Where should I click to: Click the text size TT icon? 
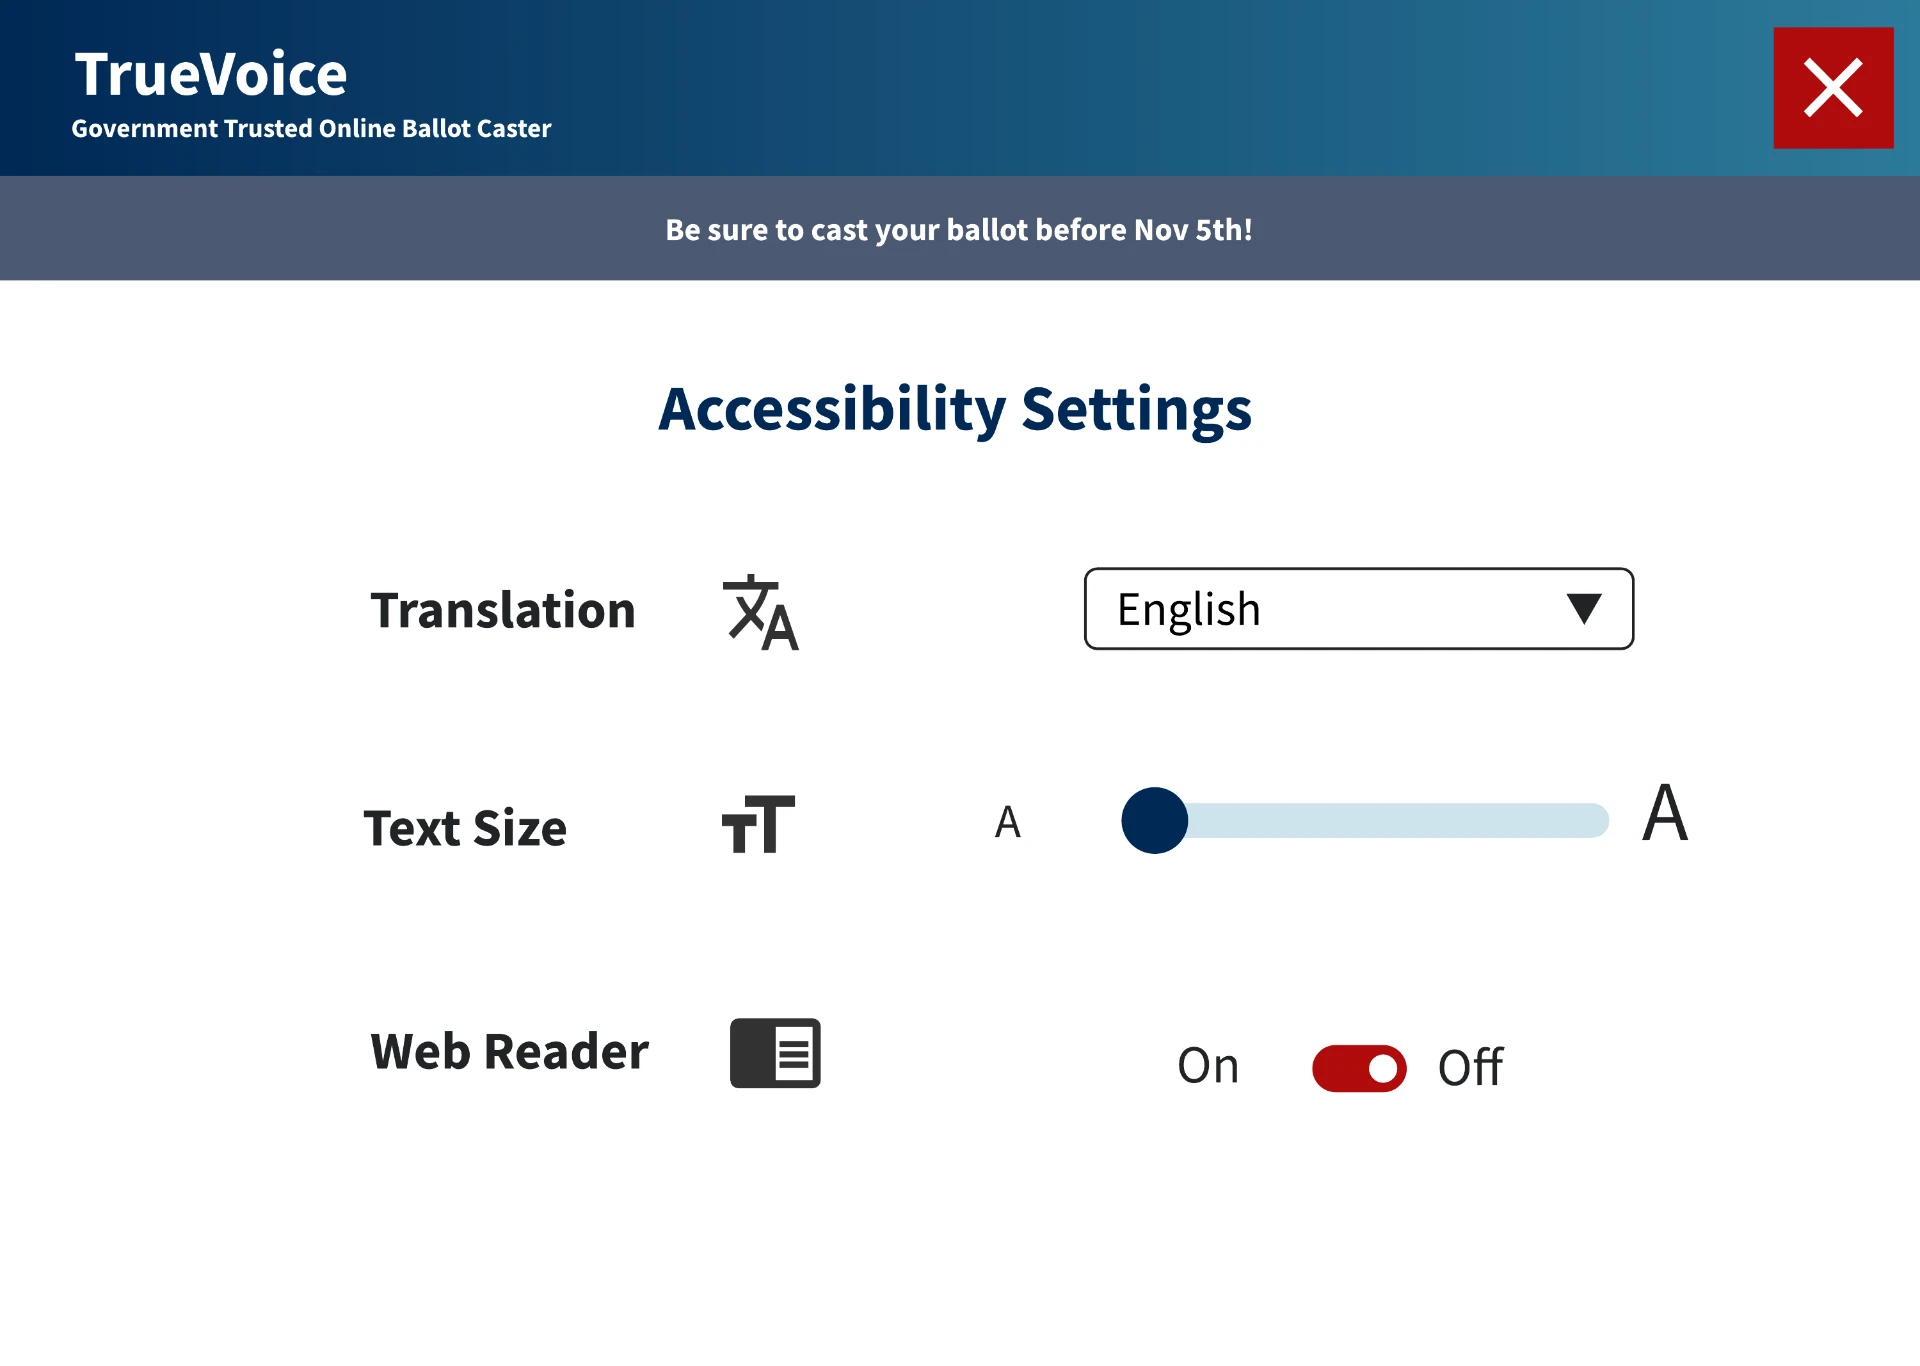coord(758,824)
